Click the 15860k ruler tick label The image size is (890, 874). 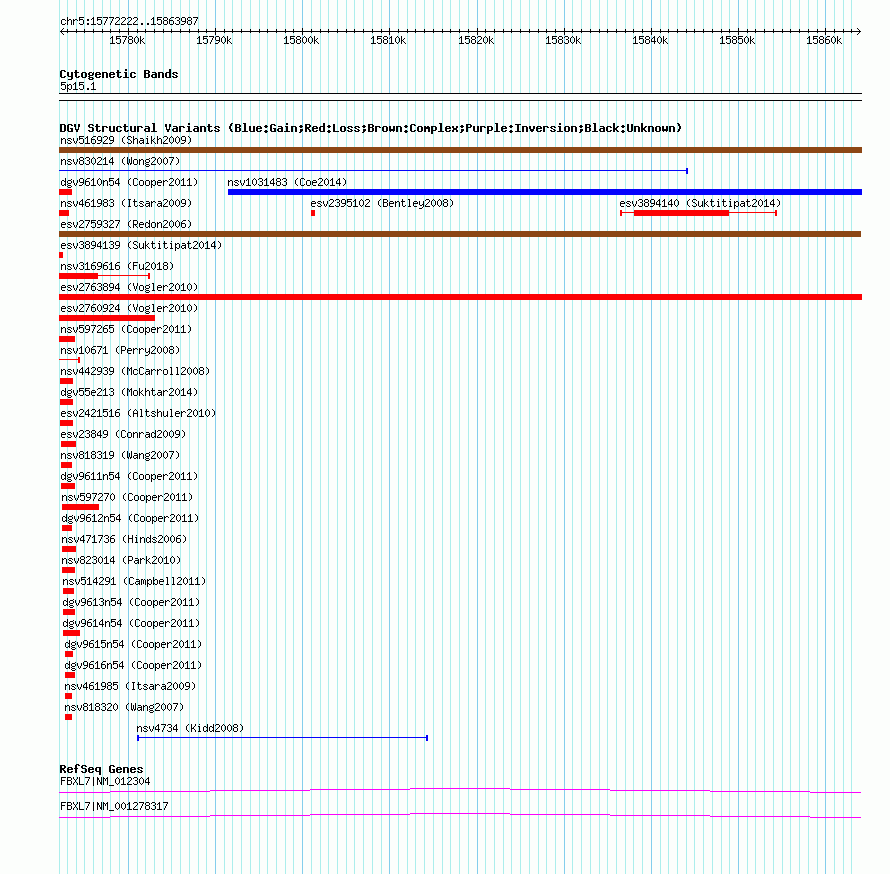824,40
